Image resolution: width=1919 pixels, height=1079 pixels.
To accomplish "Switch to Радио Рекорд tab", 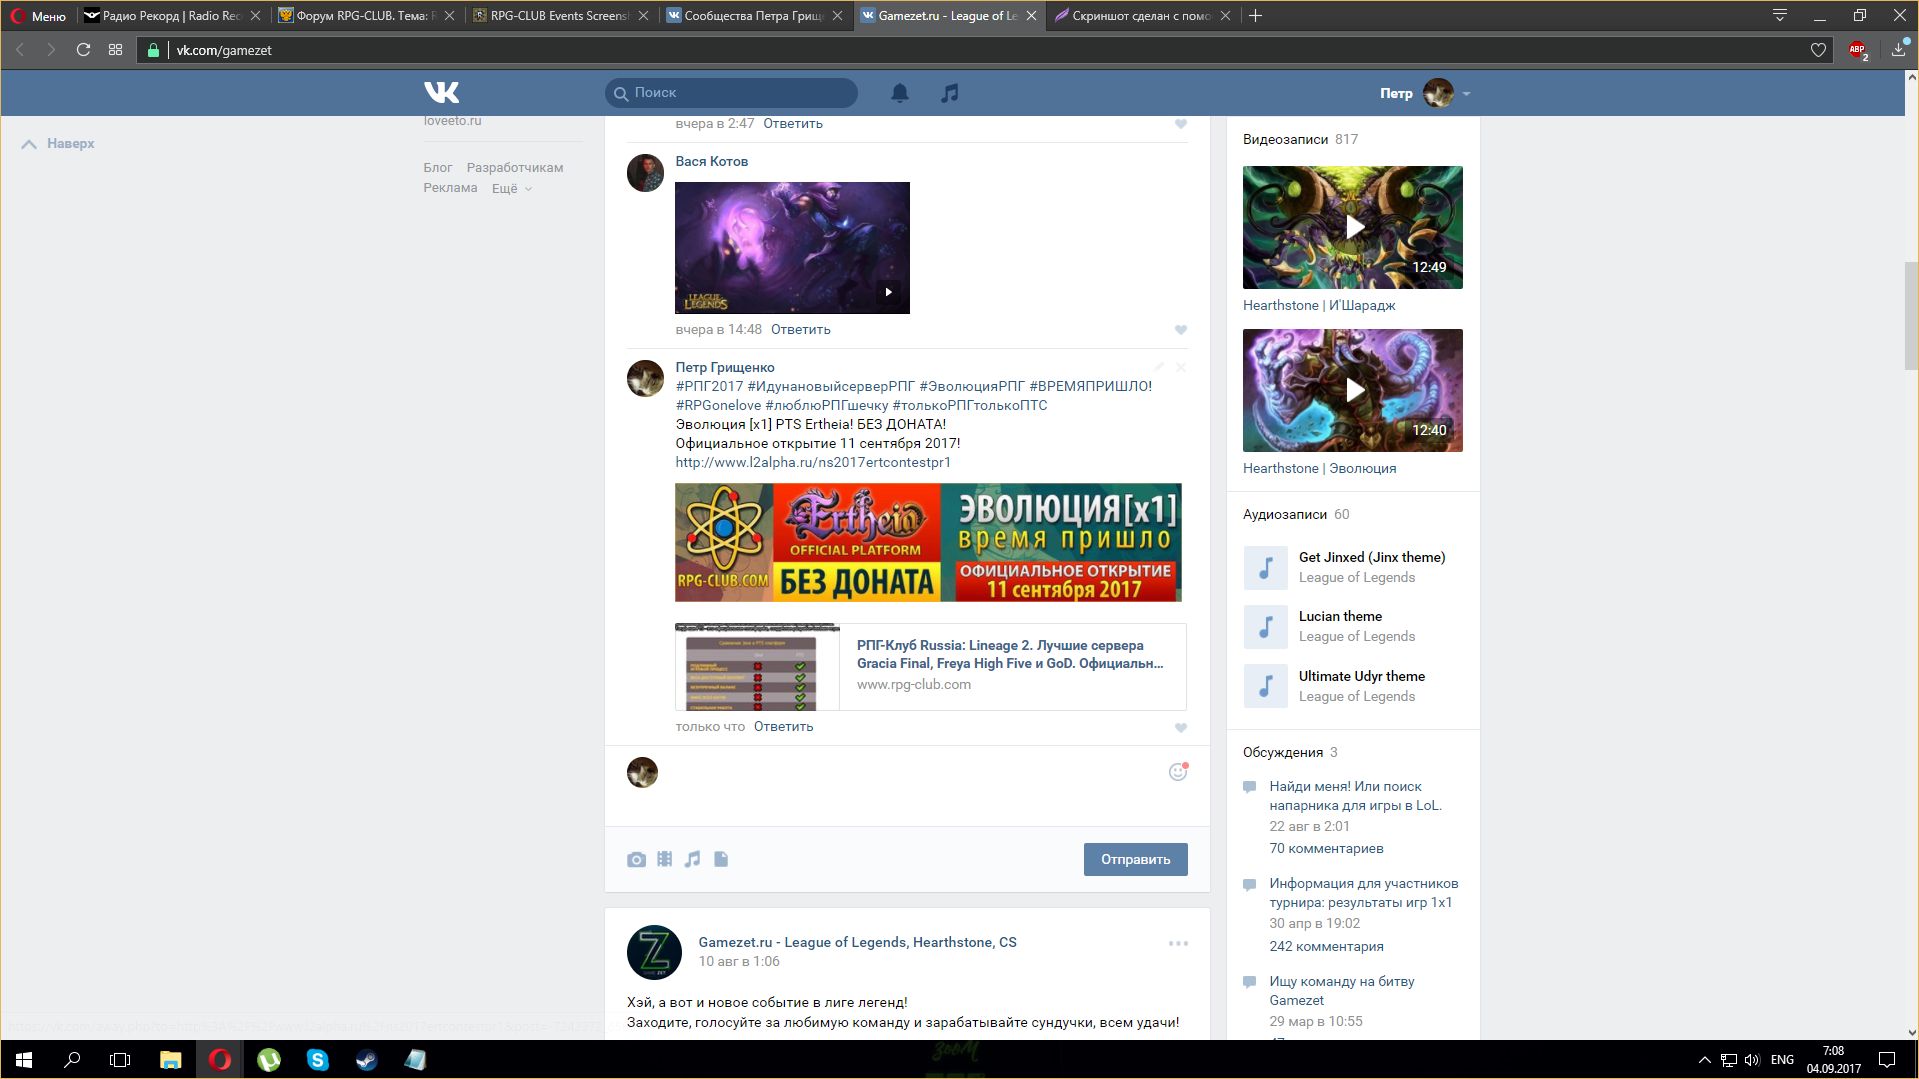I will tap(171, 16).
